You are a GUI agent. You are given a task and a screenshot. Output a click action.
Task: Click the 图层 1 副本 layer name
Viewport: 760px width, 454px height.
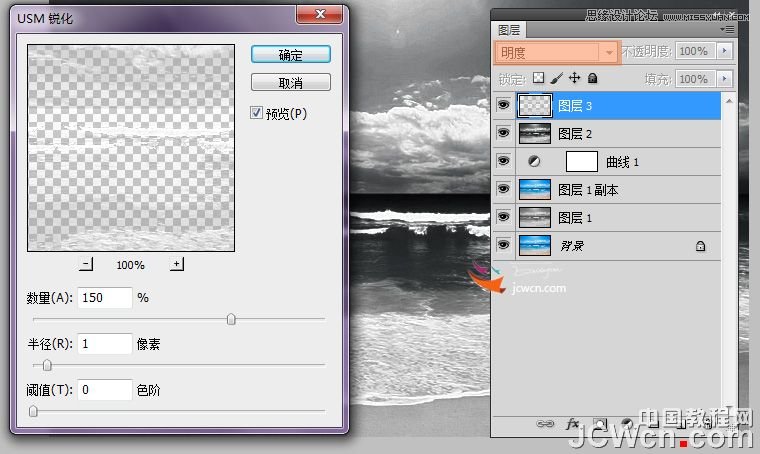click(588, 190)
